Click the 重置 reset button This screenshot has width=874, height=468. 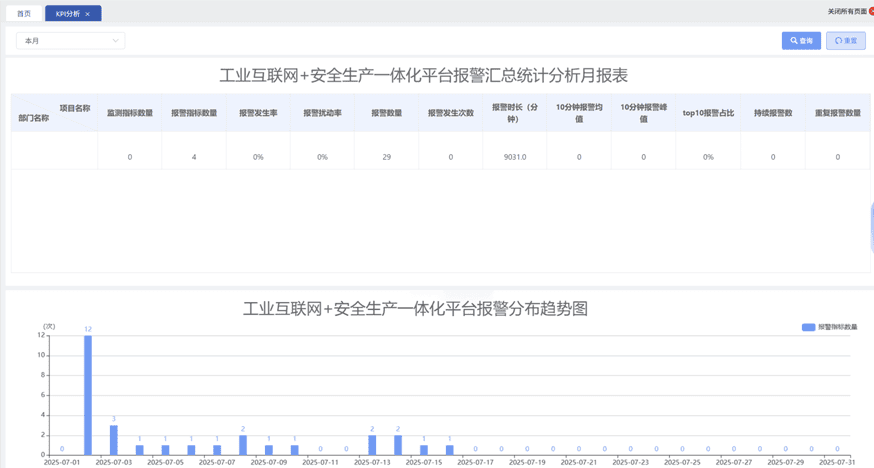846,41
